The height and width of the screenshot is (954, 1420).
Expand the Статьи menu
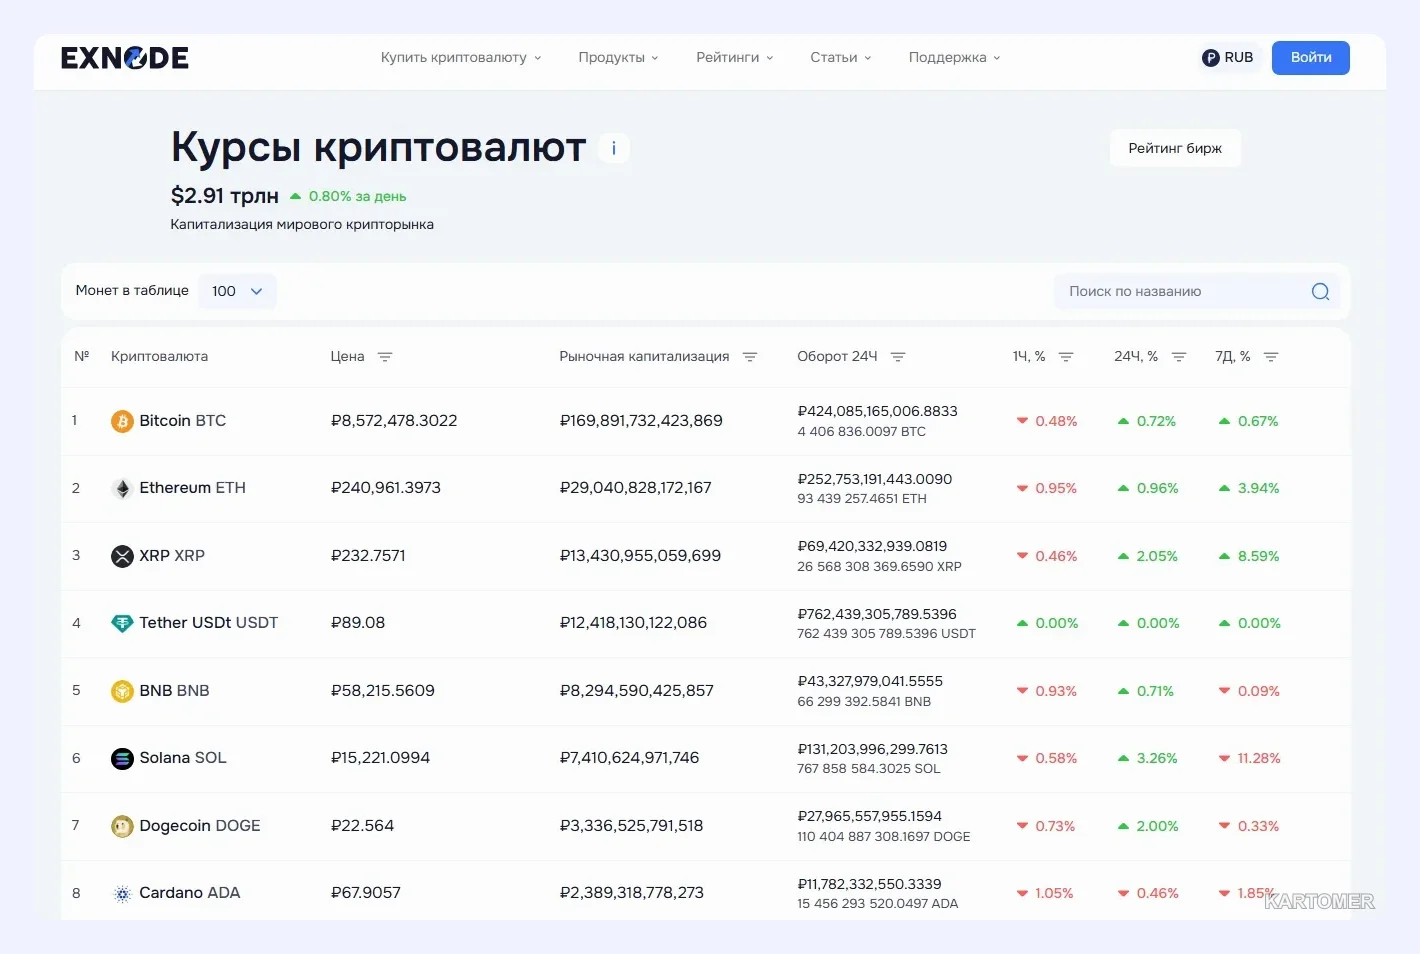[x=841, y=57]
